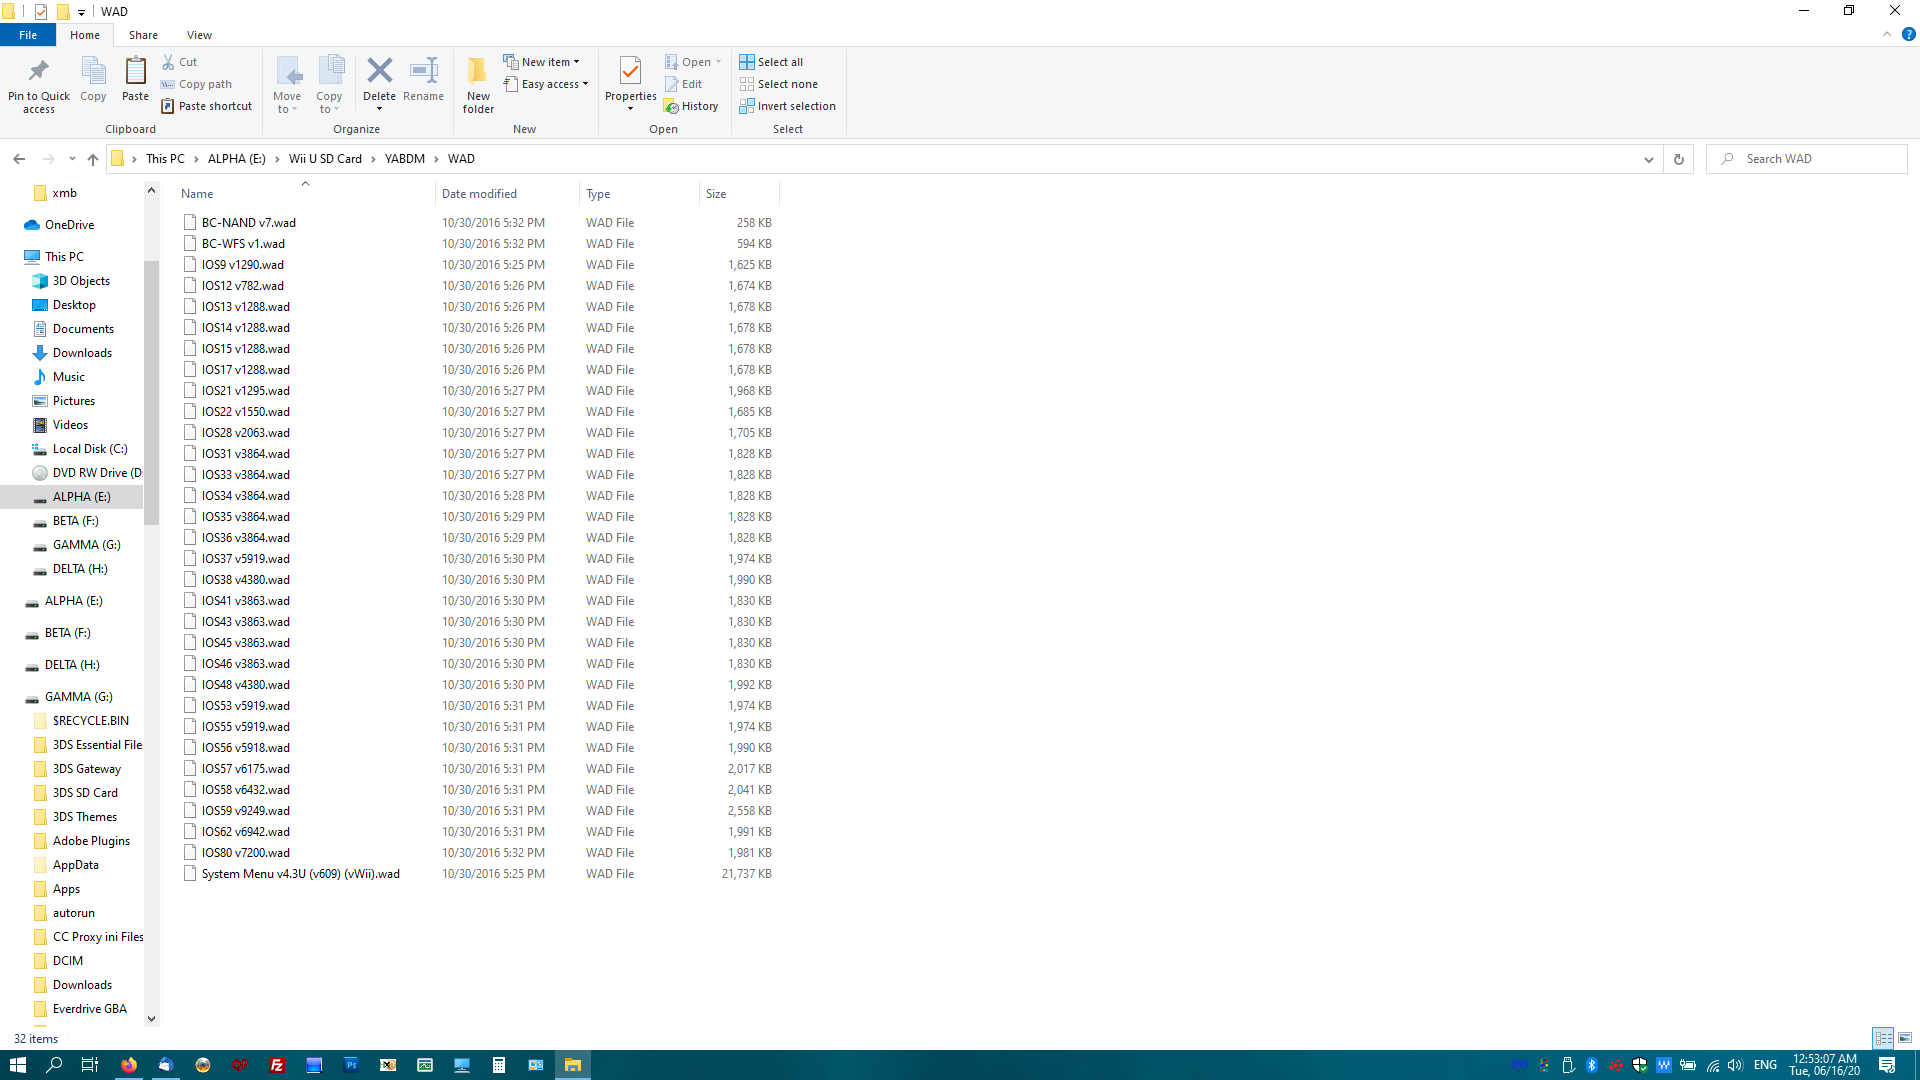The image size is (1920, 1080).
Task: Click Invert selection in ribbon
Action: (x=788, y=106)
